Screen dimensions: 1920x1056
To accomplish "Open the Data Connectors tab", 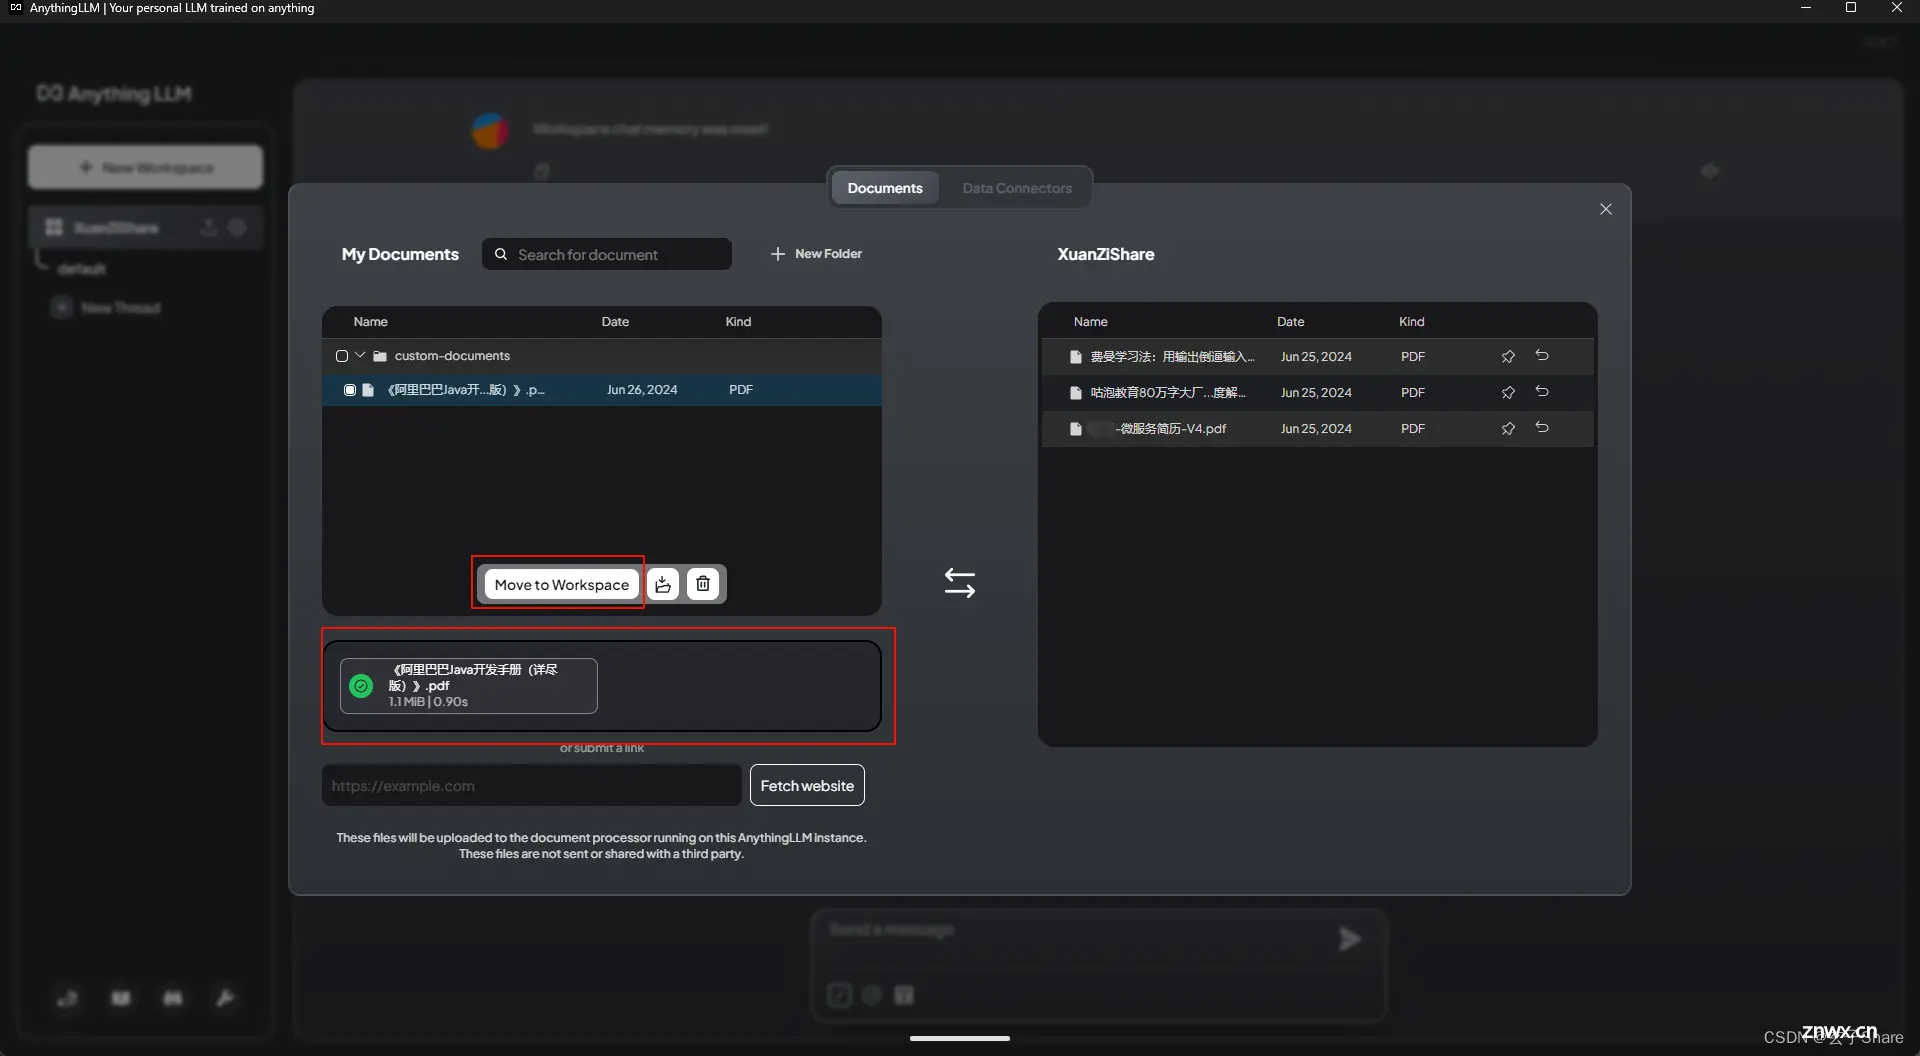I will click(x=1017, y=188).
